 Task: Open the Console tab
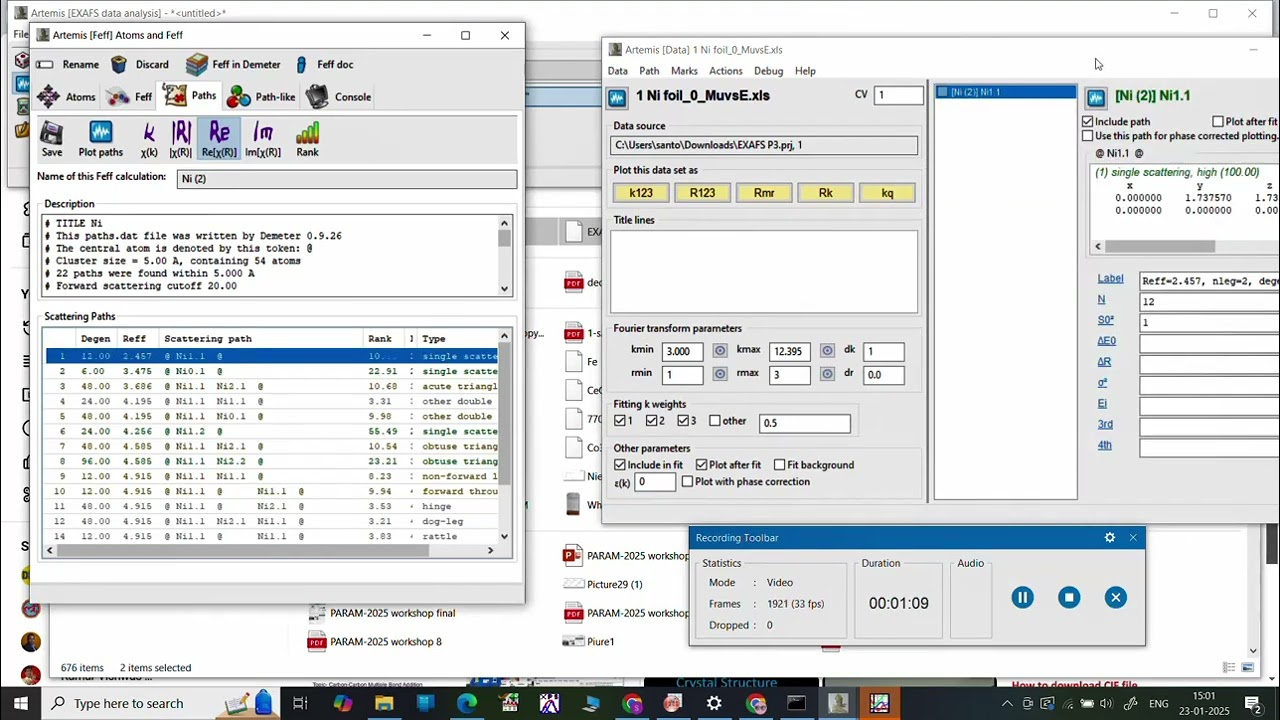point(339,97)
